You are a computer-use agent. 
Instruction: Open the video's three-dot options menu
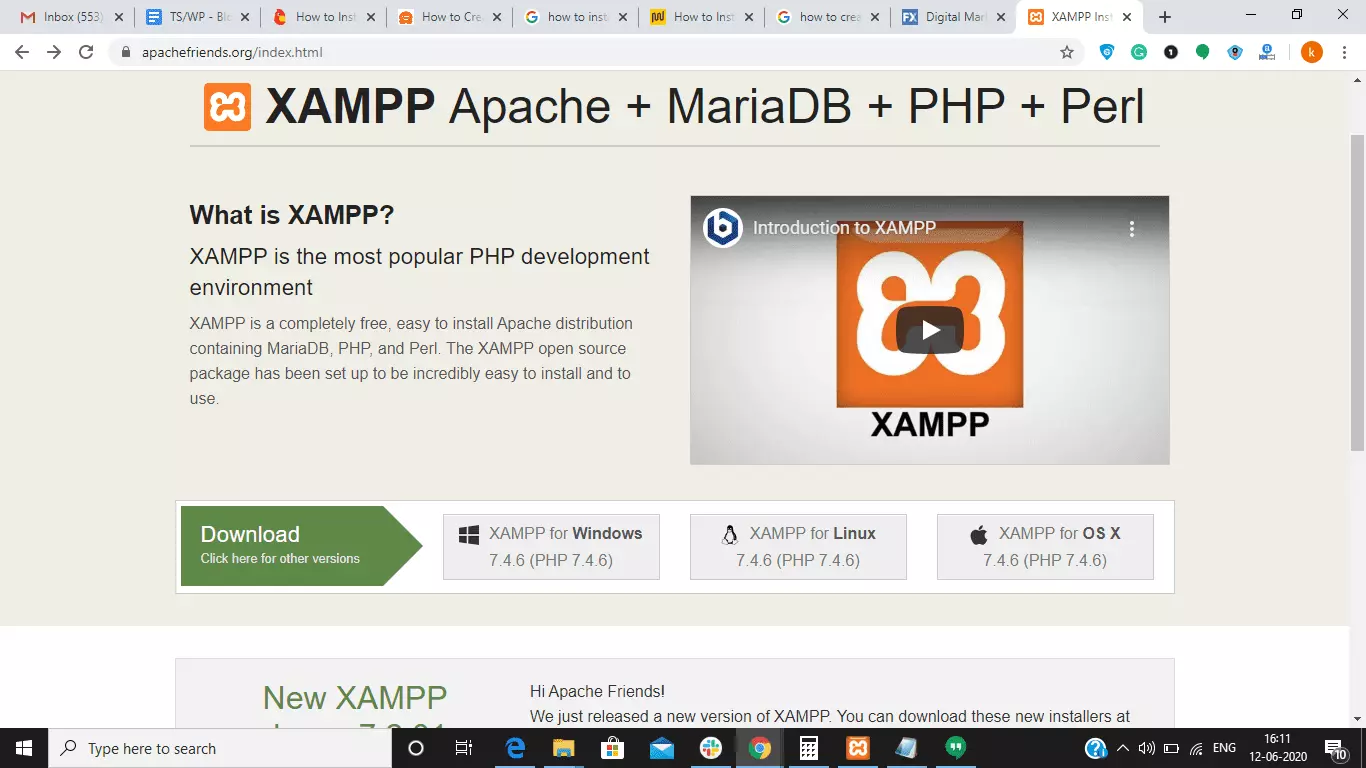[x=1132, y=228]
